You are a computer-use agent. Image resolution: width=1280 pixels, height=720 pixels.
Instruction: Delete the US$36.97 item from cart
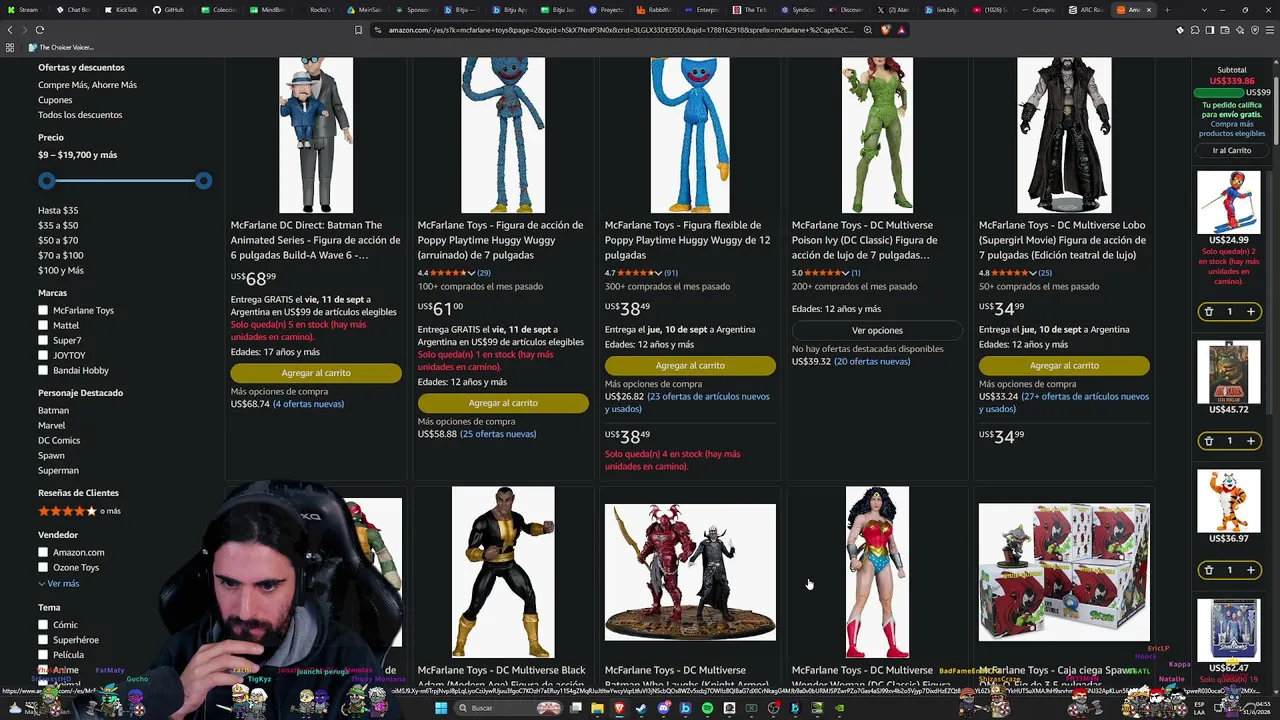point(1208,570)
